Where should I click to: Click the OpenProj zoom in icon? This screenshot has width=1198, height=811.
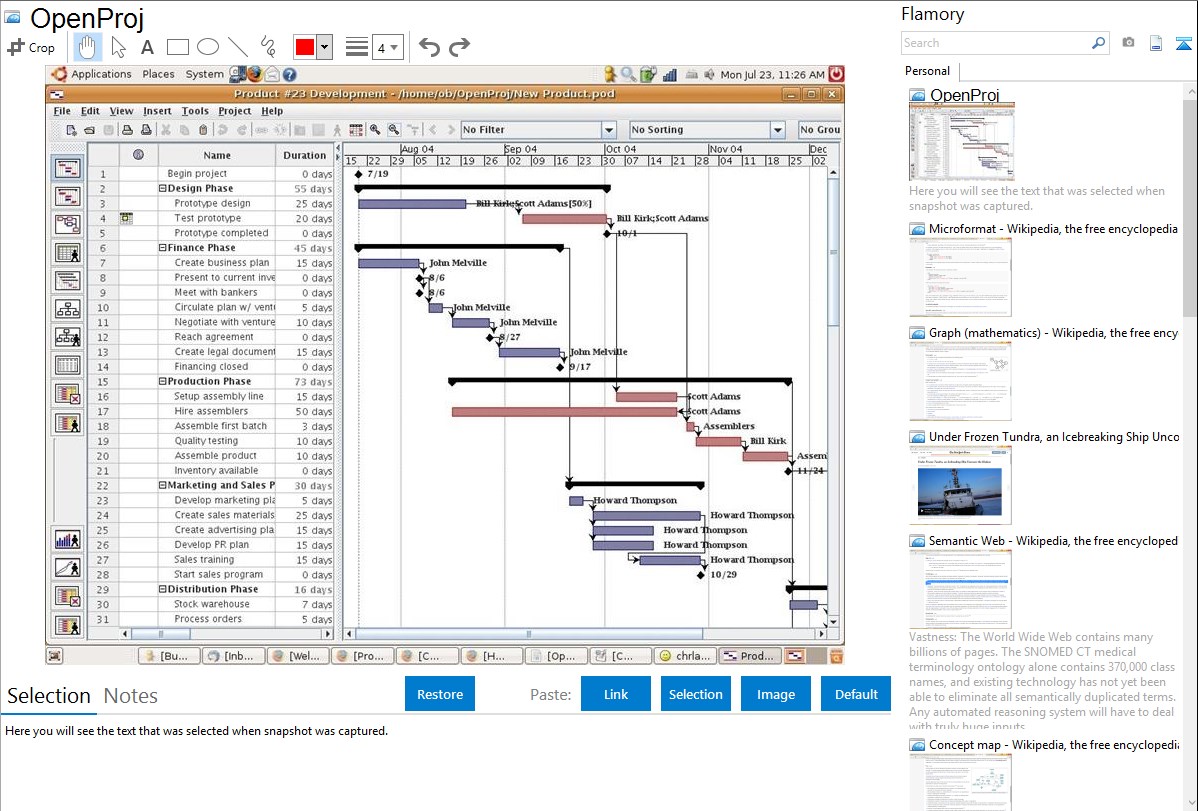(375, 130)
